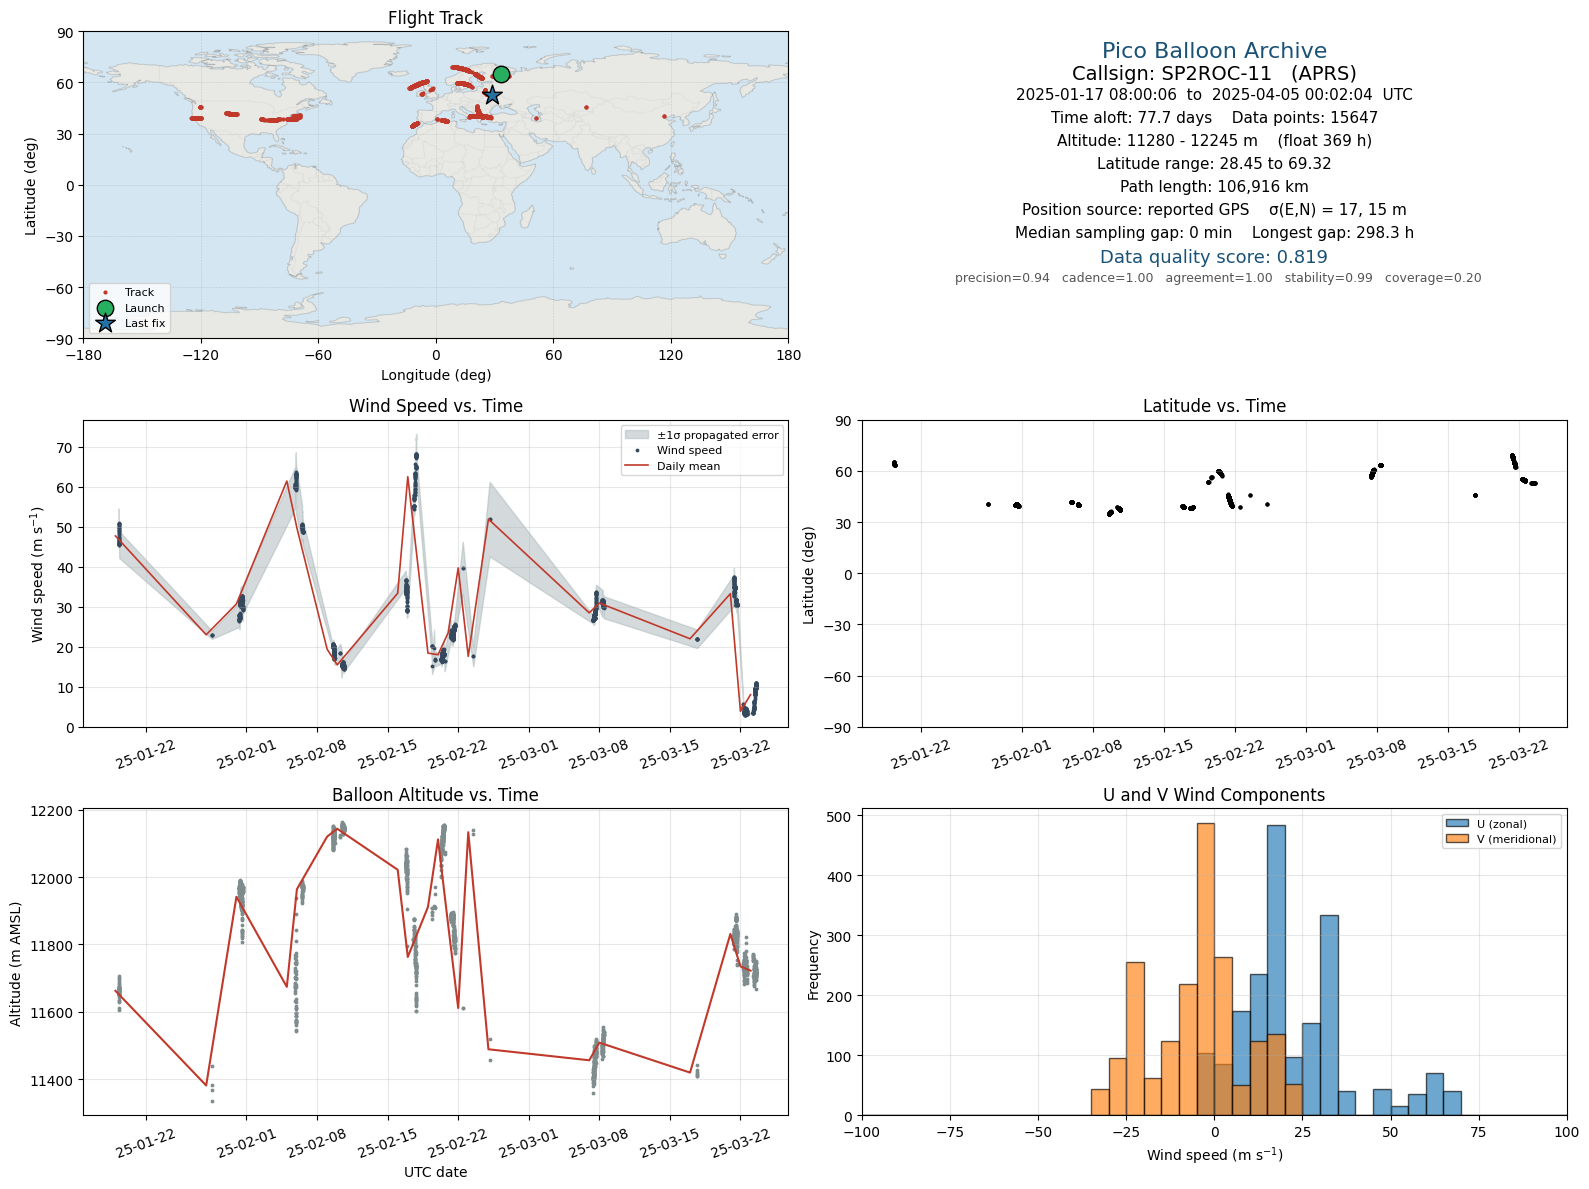Screen dimensions: 1589x1189
Task: Click the '120' longitude tick on the map
Action: tap(671, 355)
